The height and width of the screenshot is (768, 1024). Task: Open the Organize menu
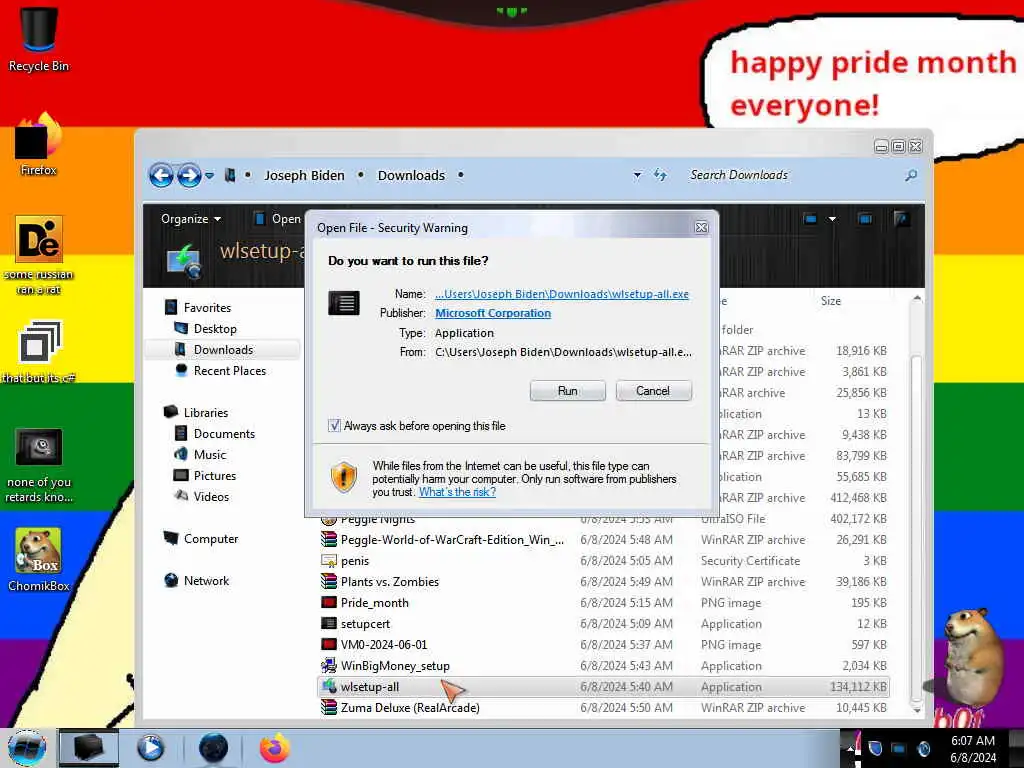click(191, 219)
